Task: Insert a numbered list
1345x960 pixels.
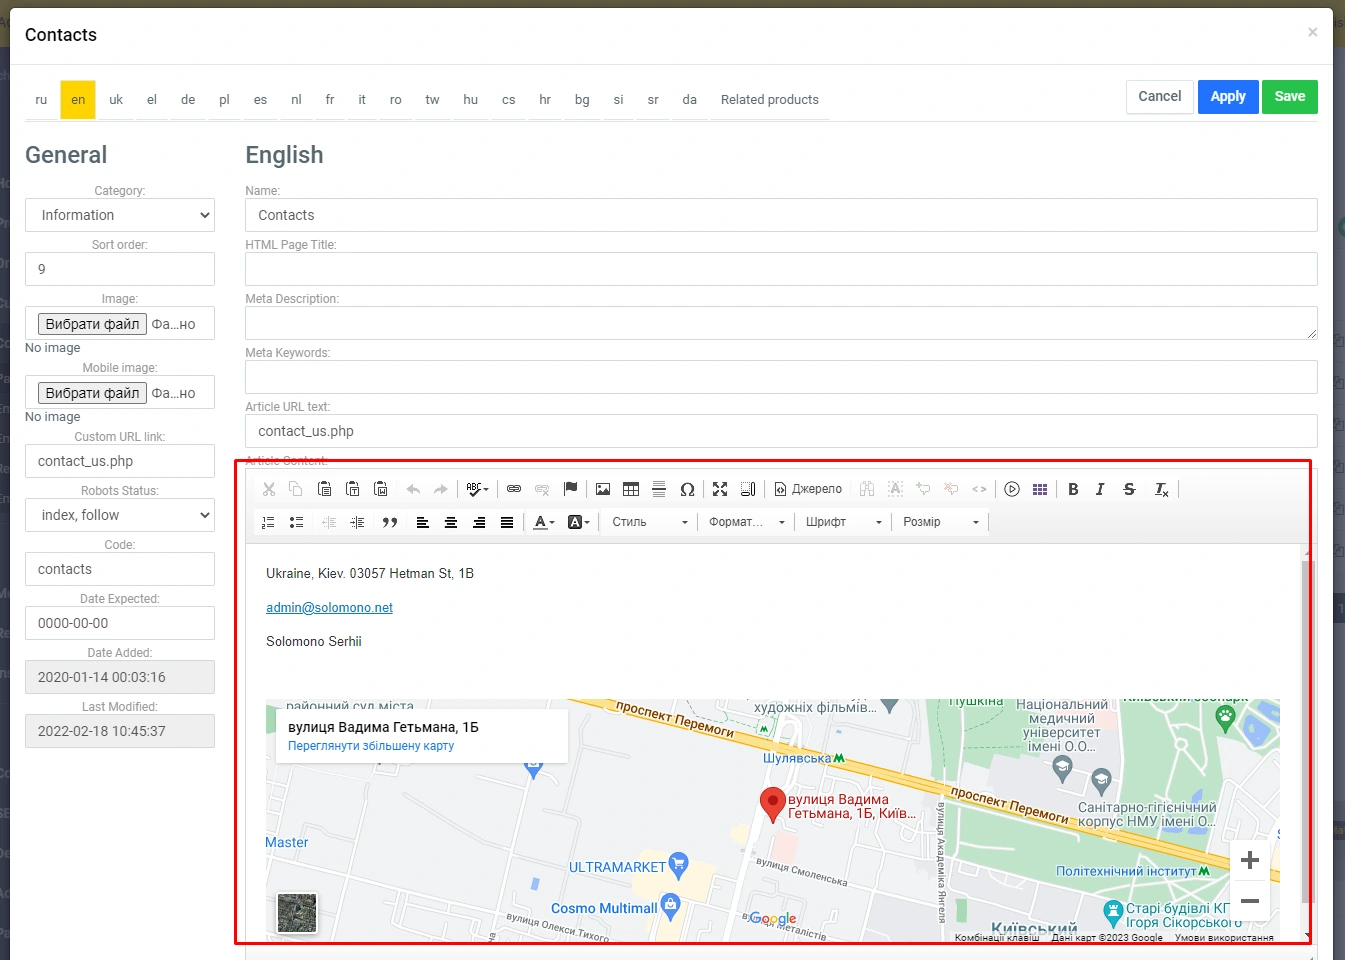Action: pos(268,522)
